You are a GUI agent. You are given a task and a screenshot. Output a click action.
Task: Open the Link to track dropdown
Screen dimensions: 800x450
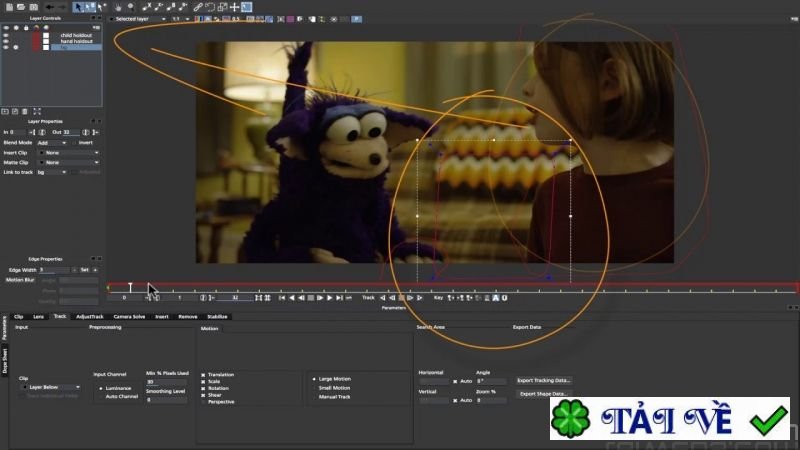point(52,172)
